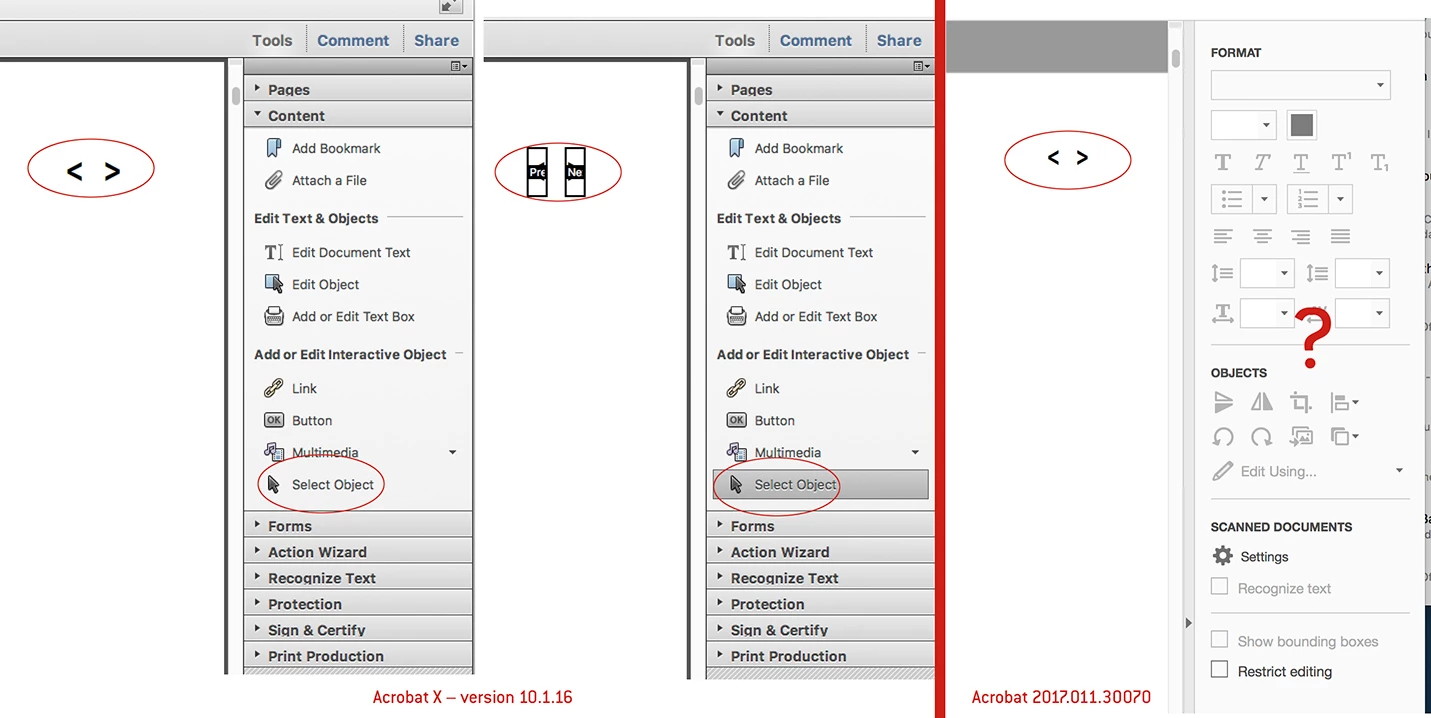Expand Recognize Text in the left panel
The height and width of the screenshot is (718, 1431).
click(x=358, y=577)
